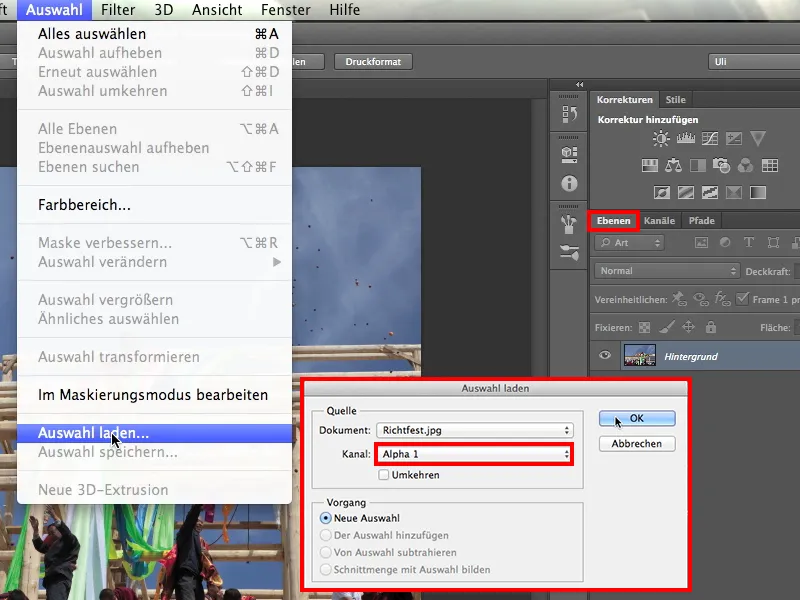Expand the Auswahl verändern submenu
The height and width of the screenshot is (600, 800).
[155, 262]
